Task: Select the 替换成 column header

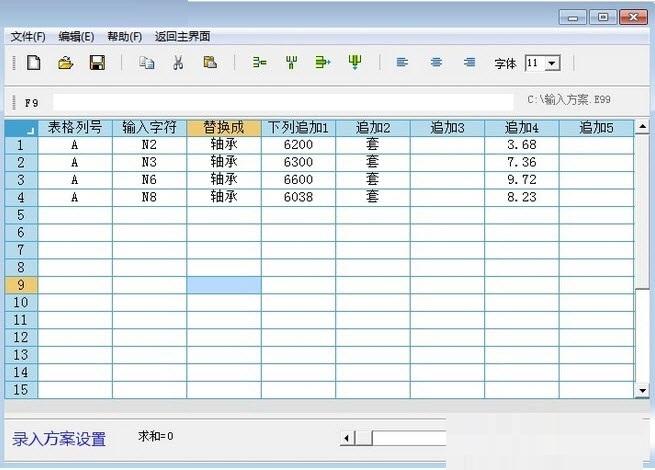Action: click(224, 128)
